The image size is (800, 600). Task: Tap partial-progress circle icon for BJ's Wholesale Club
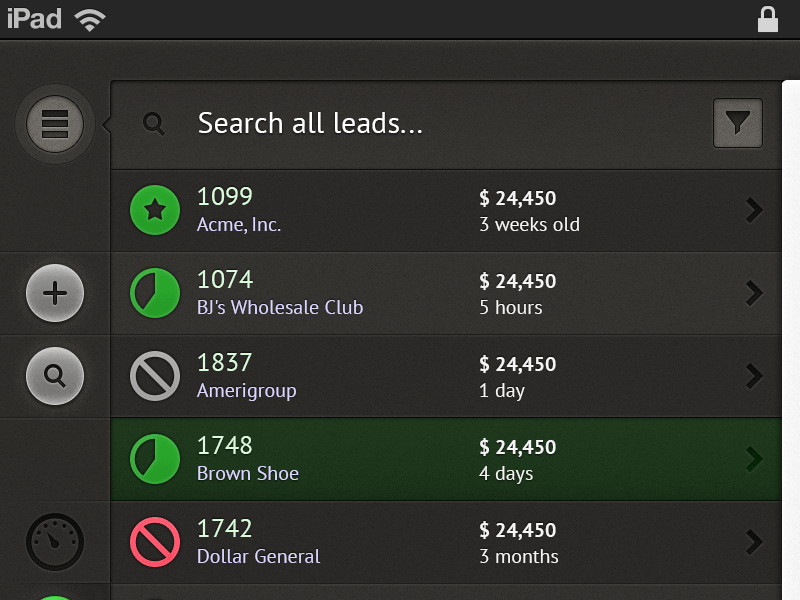point(155,293)
